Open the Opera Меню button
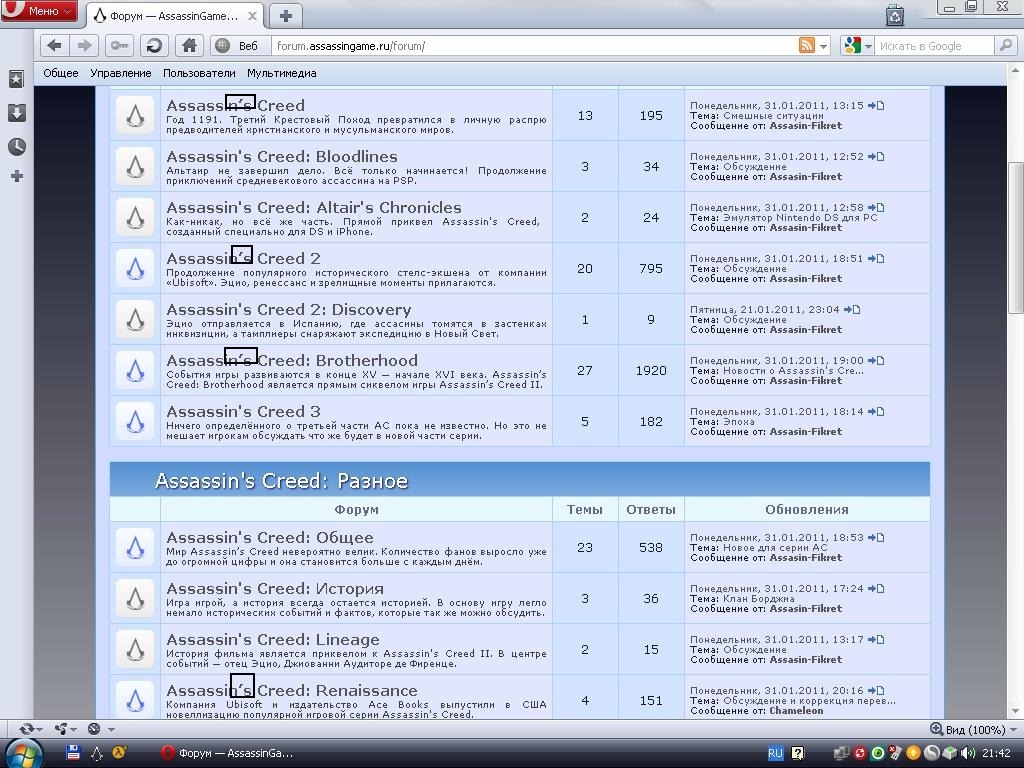Image resolution: width=1024 pixels, height=768 pixels. tap(39, 10)
